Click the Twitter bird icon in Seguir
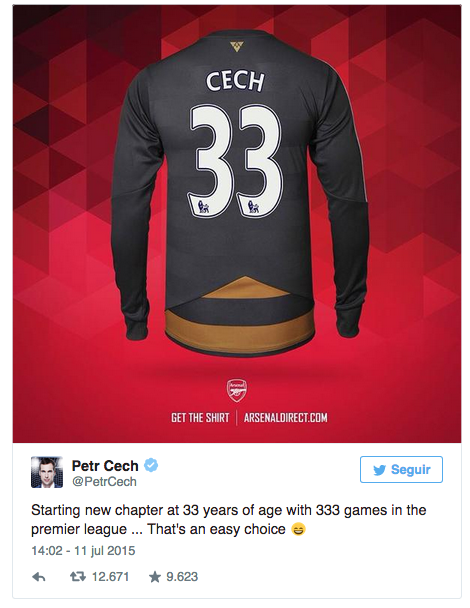Viewport: 470px width, 608px height. tap(379, 470)
